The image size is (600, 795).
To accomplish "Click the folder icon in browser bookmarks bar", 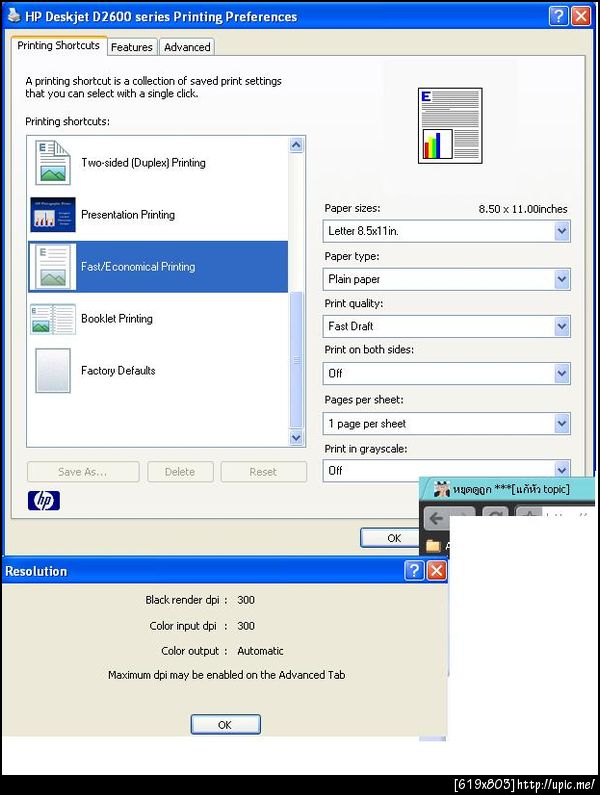I will pos(433,546).
